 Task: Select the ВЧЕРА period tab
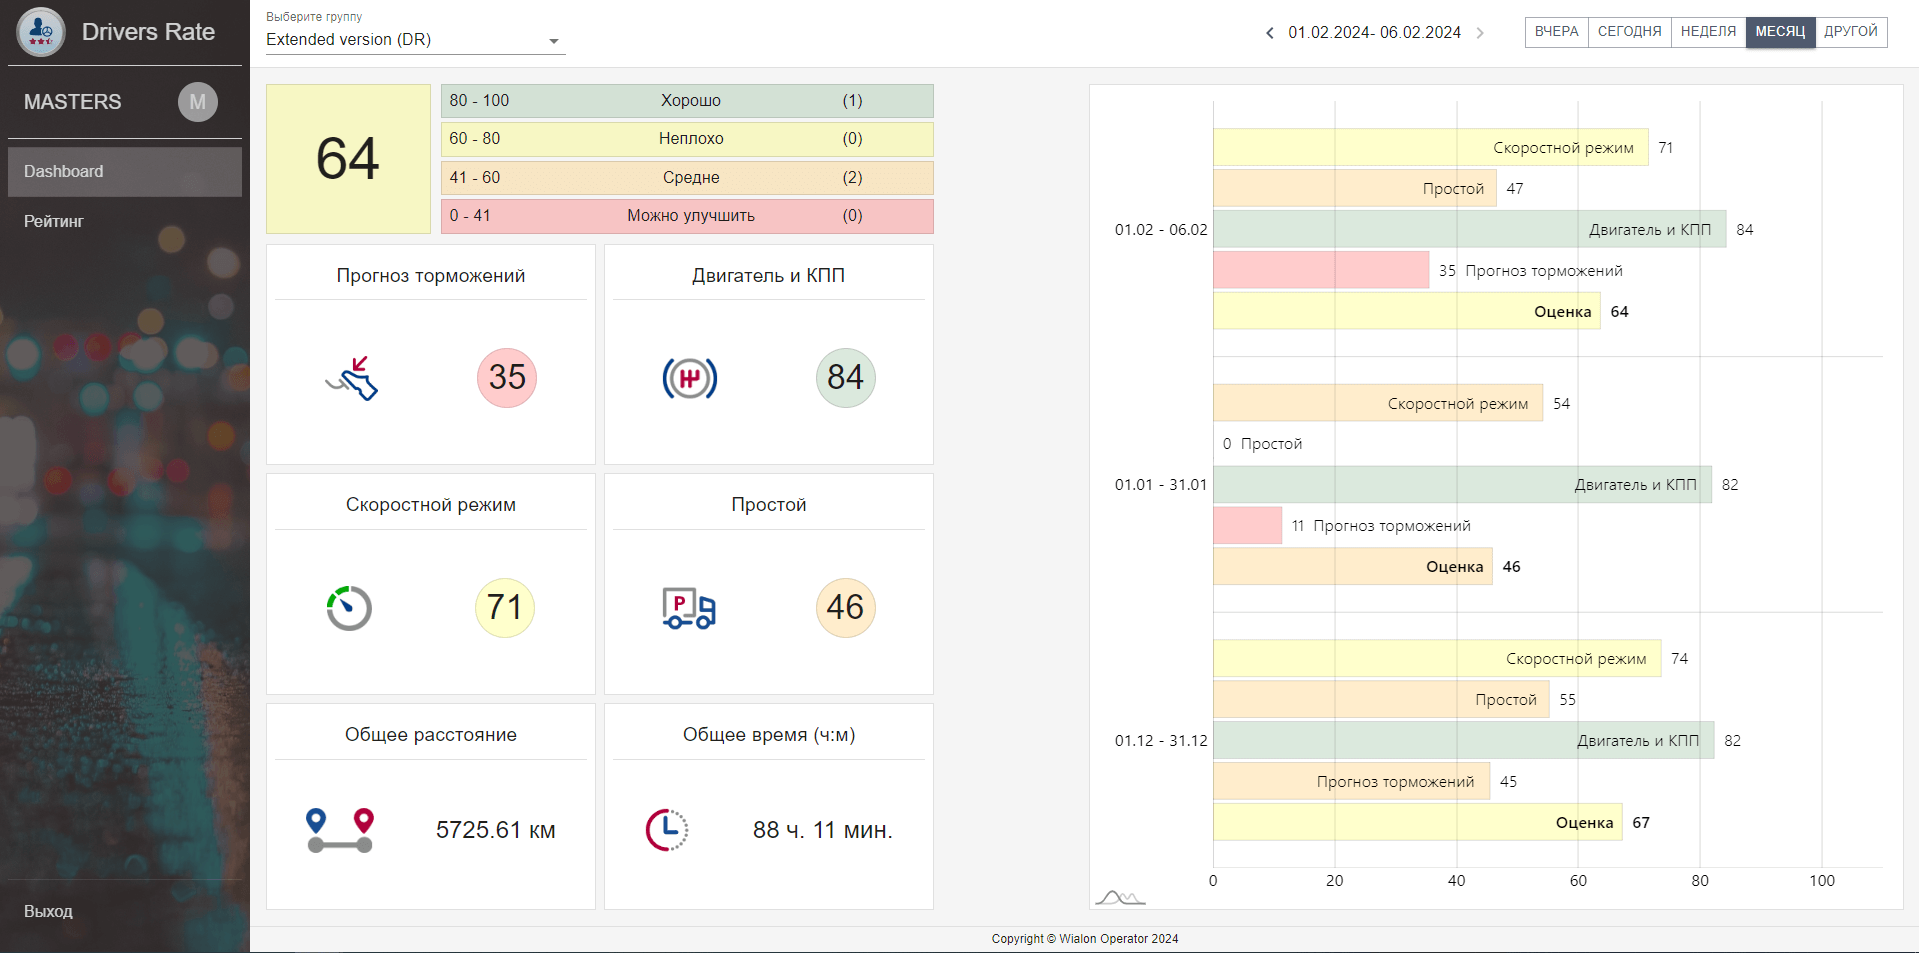[1556, 32]
